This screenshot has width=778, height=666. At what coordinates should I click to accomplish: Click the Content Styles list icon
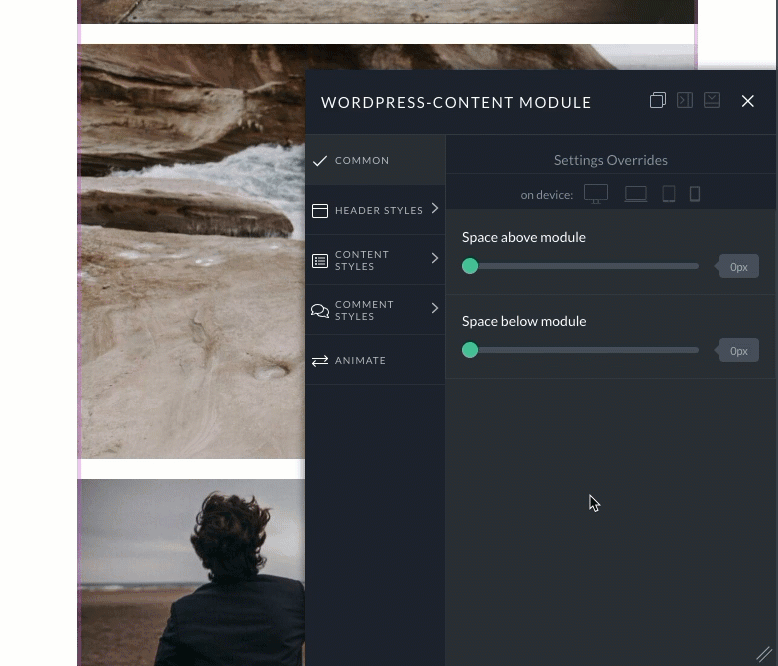point(320,261)
